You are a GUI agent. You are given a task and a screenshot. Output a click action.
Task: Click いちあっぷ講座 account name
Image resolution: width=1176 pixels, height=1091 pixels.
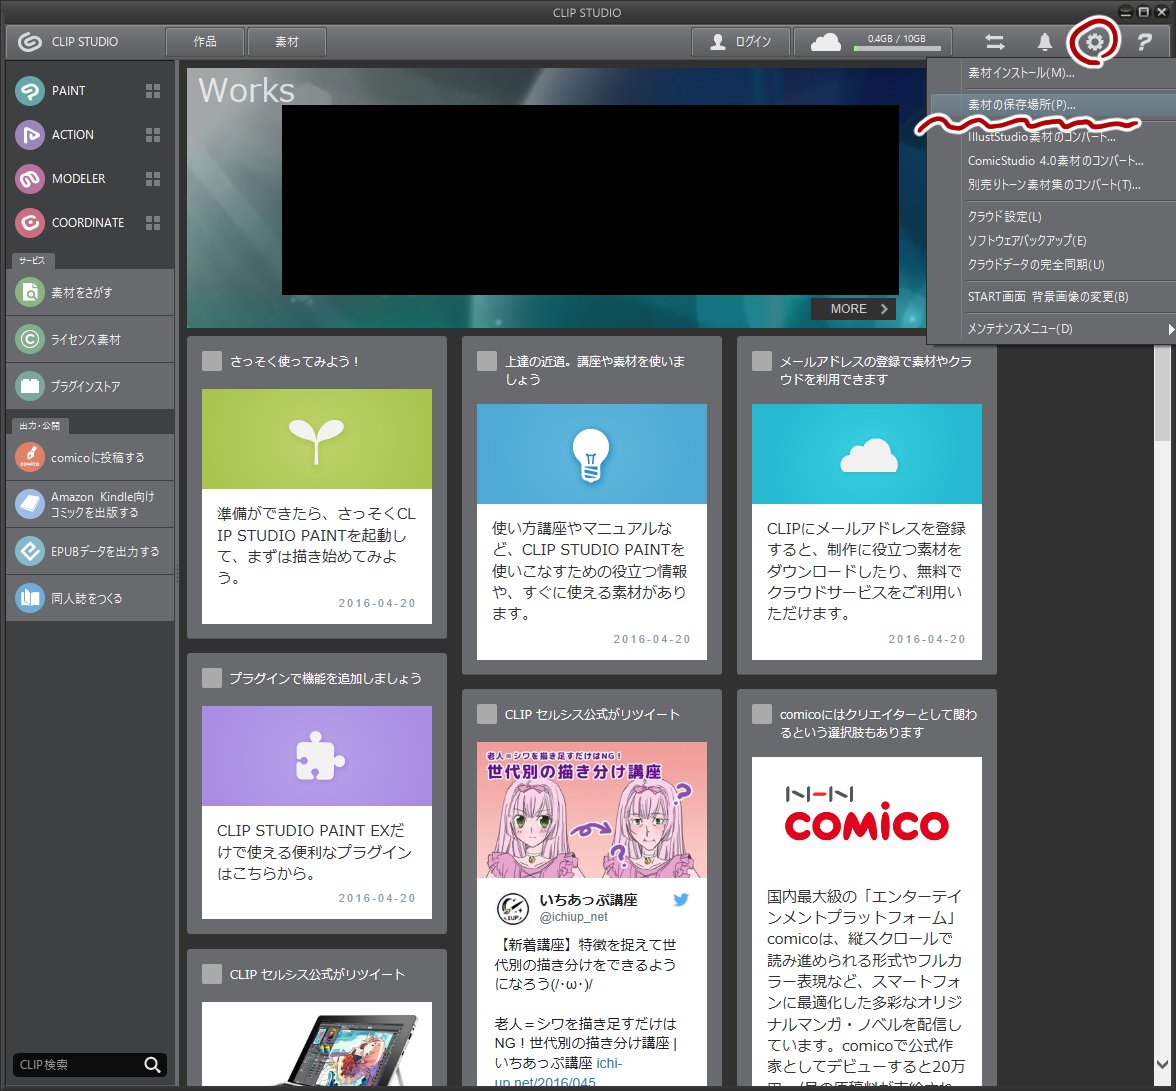pos(588,900)
